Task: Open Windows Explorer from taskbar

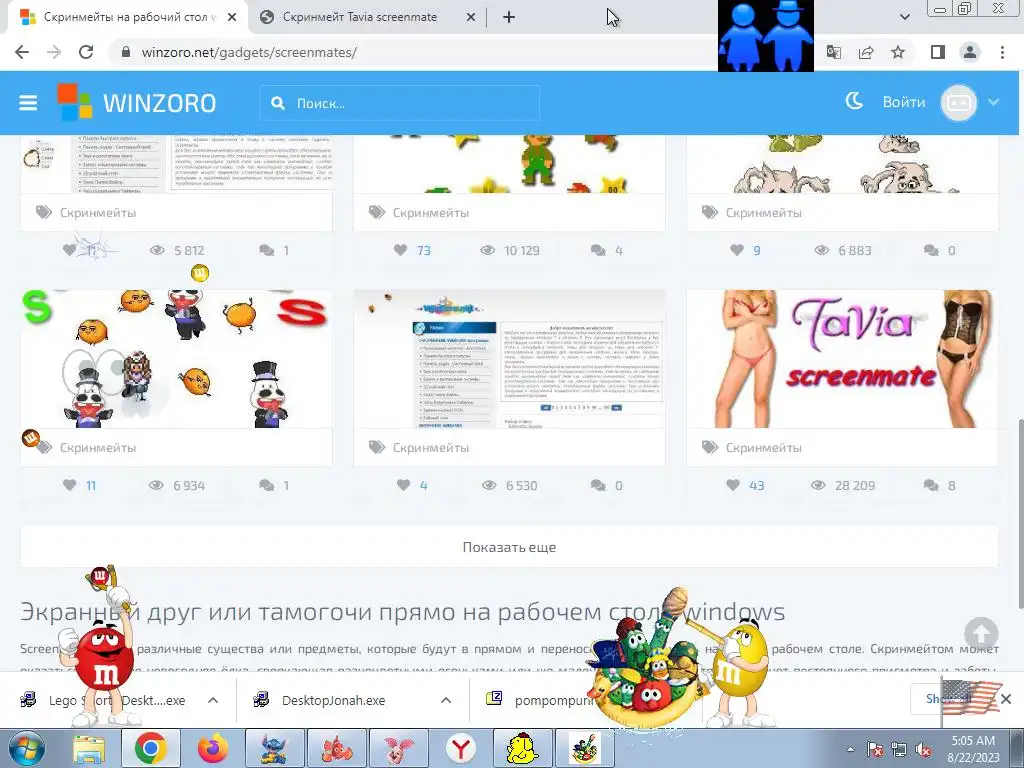Action: click(x=89, y=749)
